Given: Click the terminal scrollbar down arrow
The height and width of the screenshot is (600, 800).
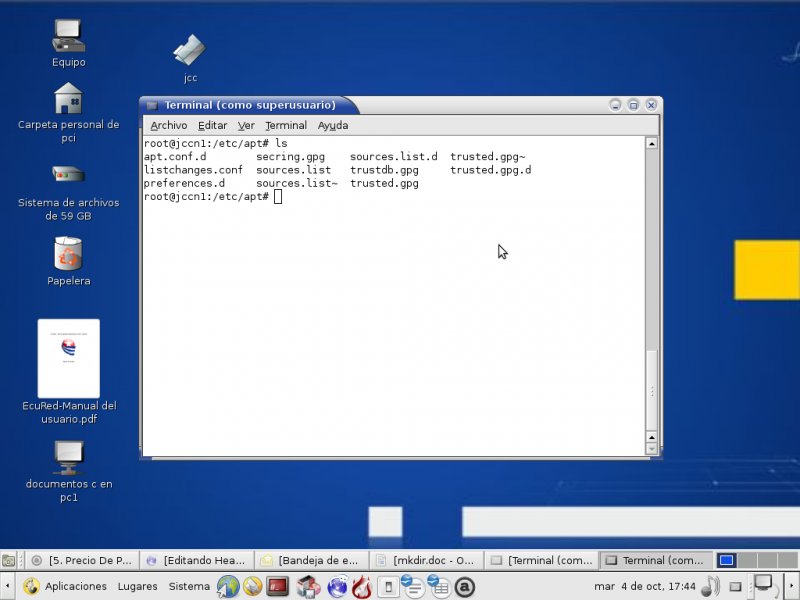Looking at the screenshot, I should tap(652, 450).
